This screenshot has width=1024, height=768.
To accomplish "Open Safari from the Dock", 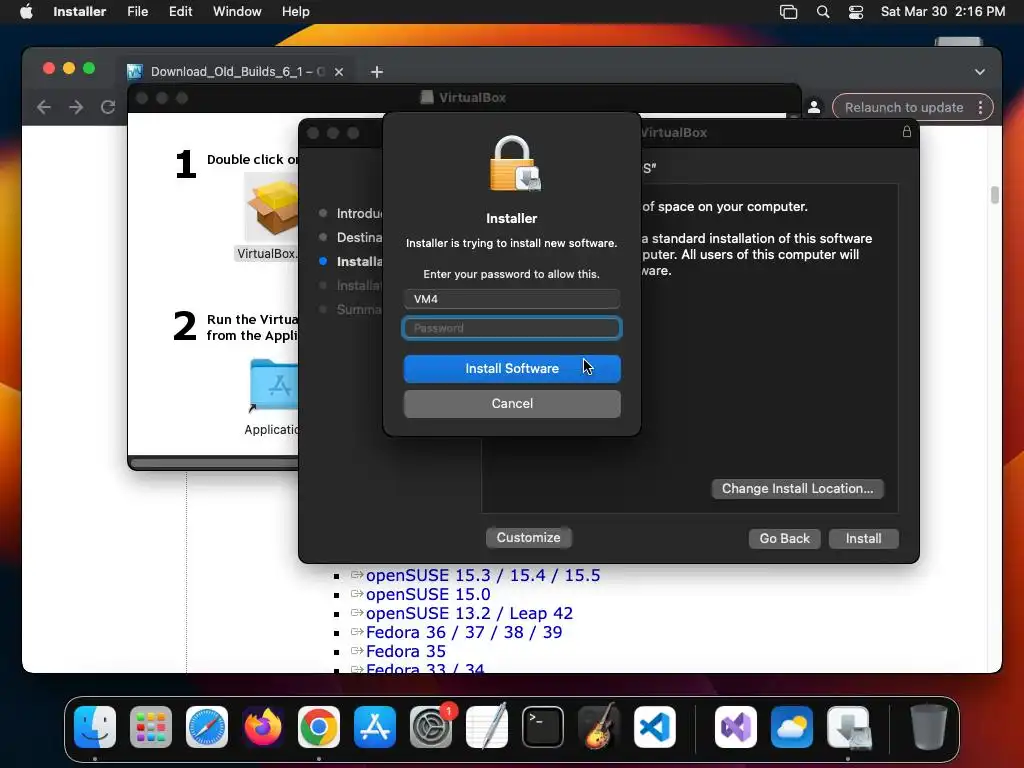I will (207, 726).
